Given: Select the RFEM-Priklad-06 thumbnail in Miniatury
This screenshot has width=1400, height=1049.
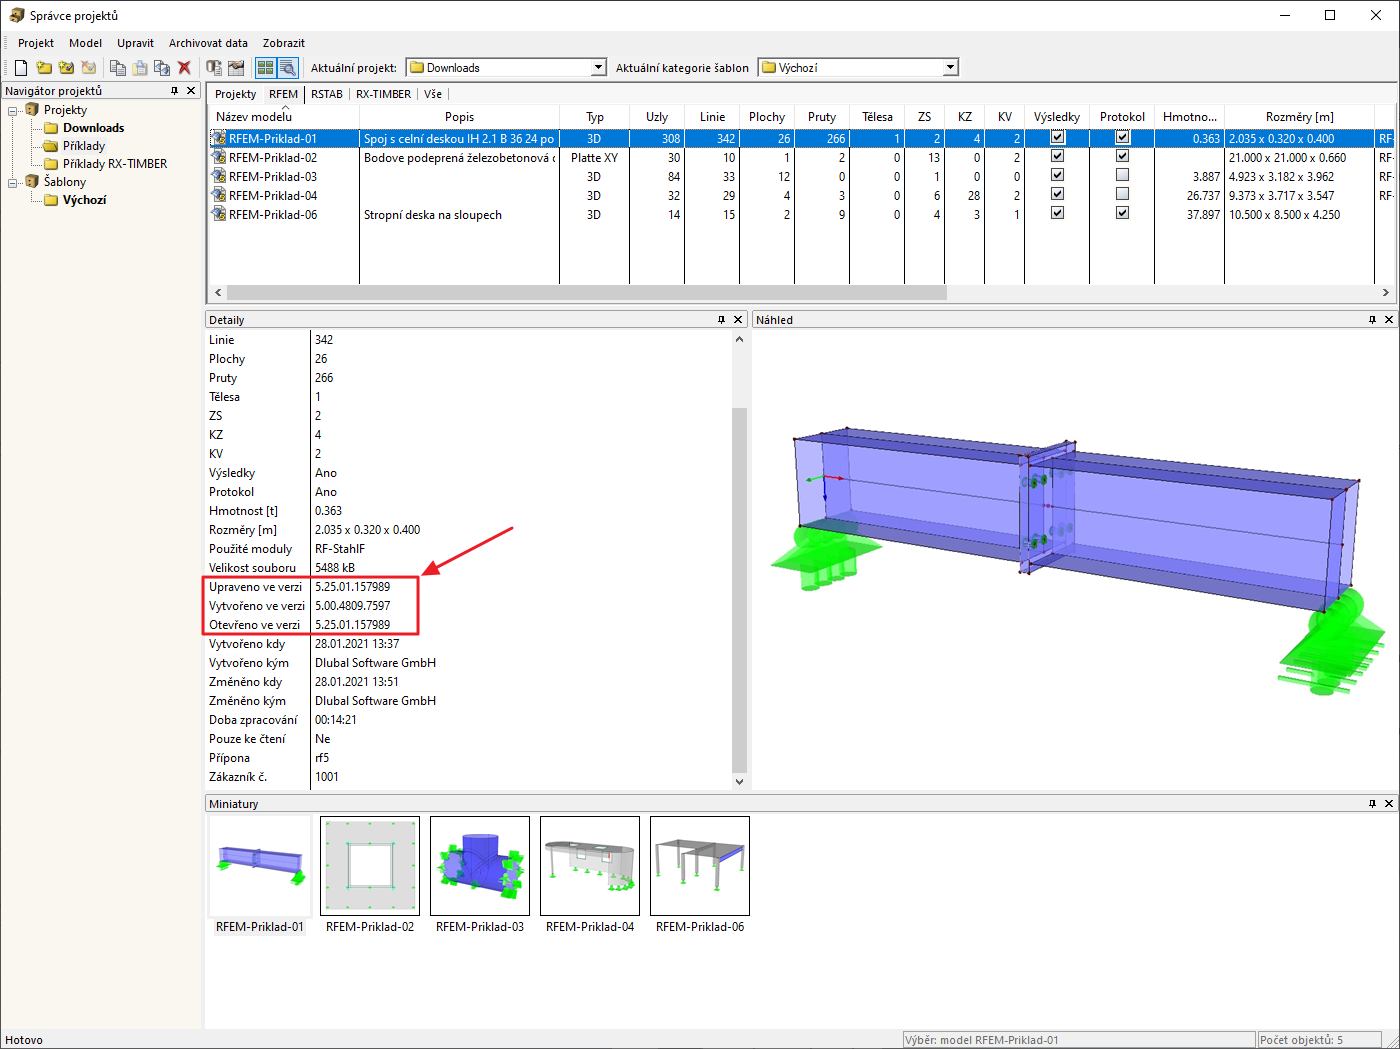Looking at the screenshot, I should click(x=700, y=875).
